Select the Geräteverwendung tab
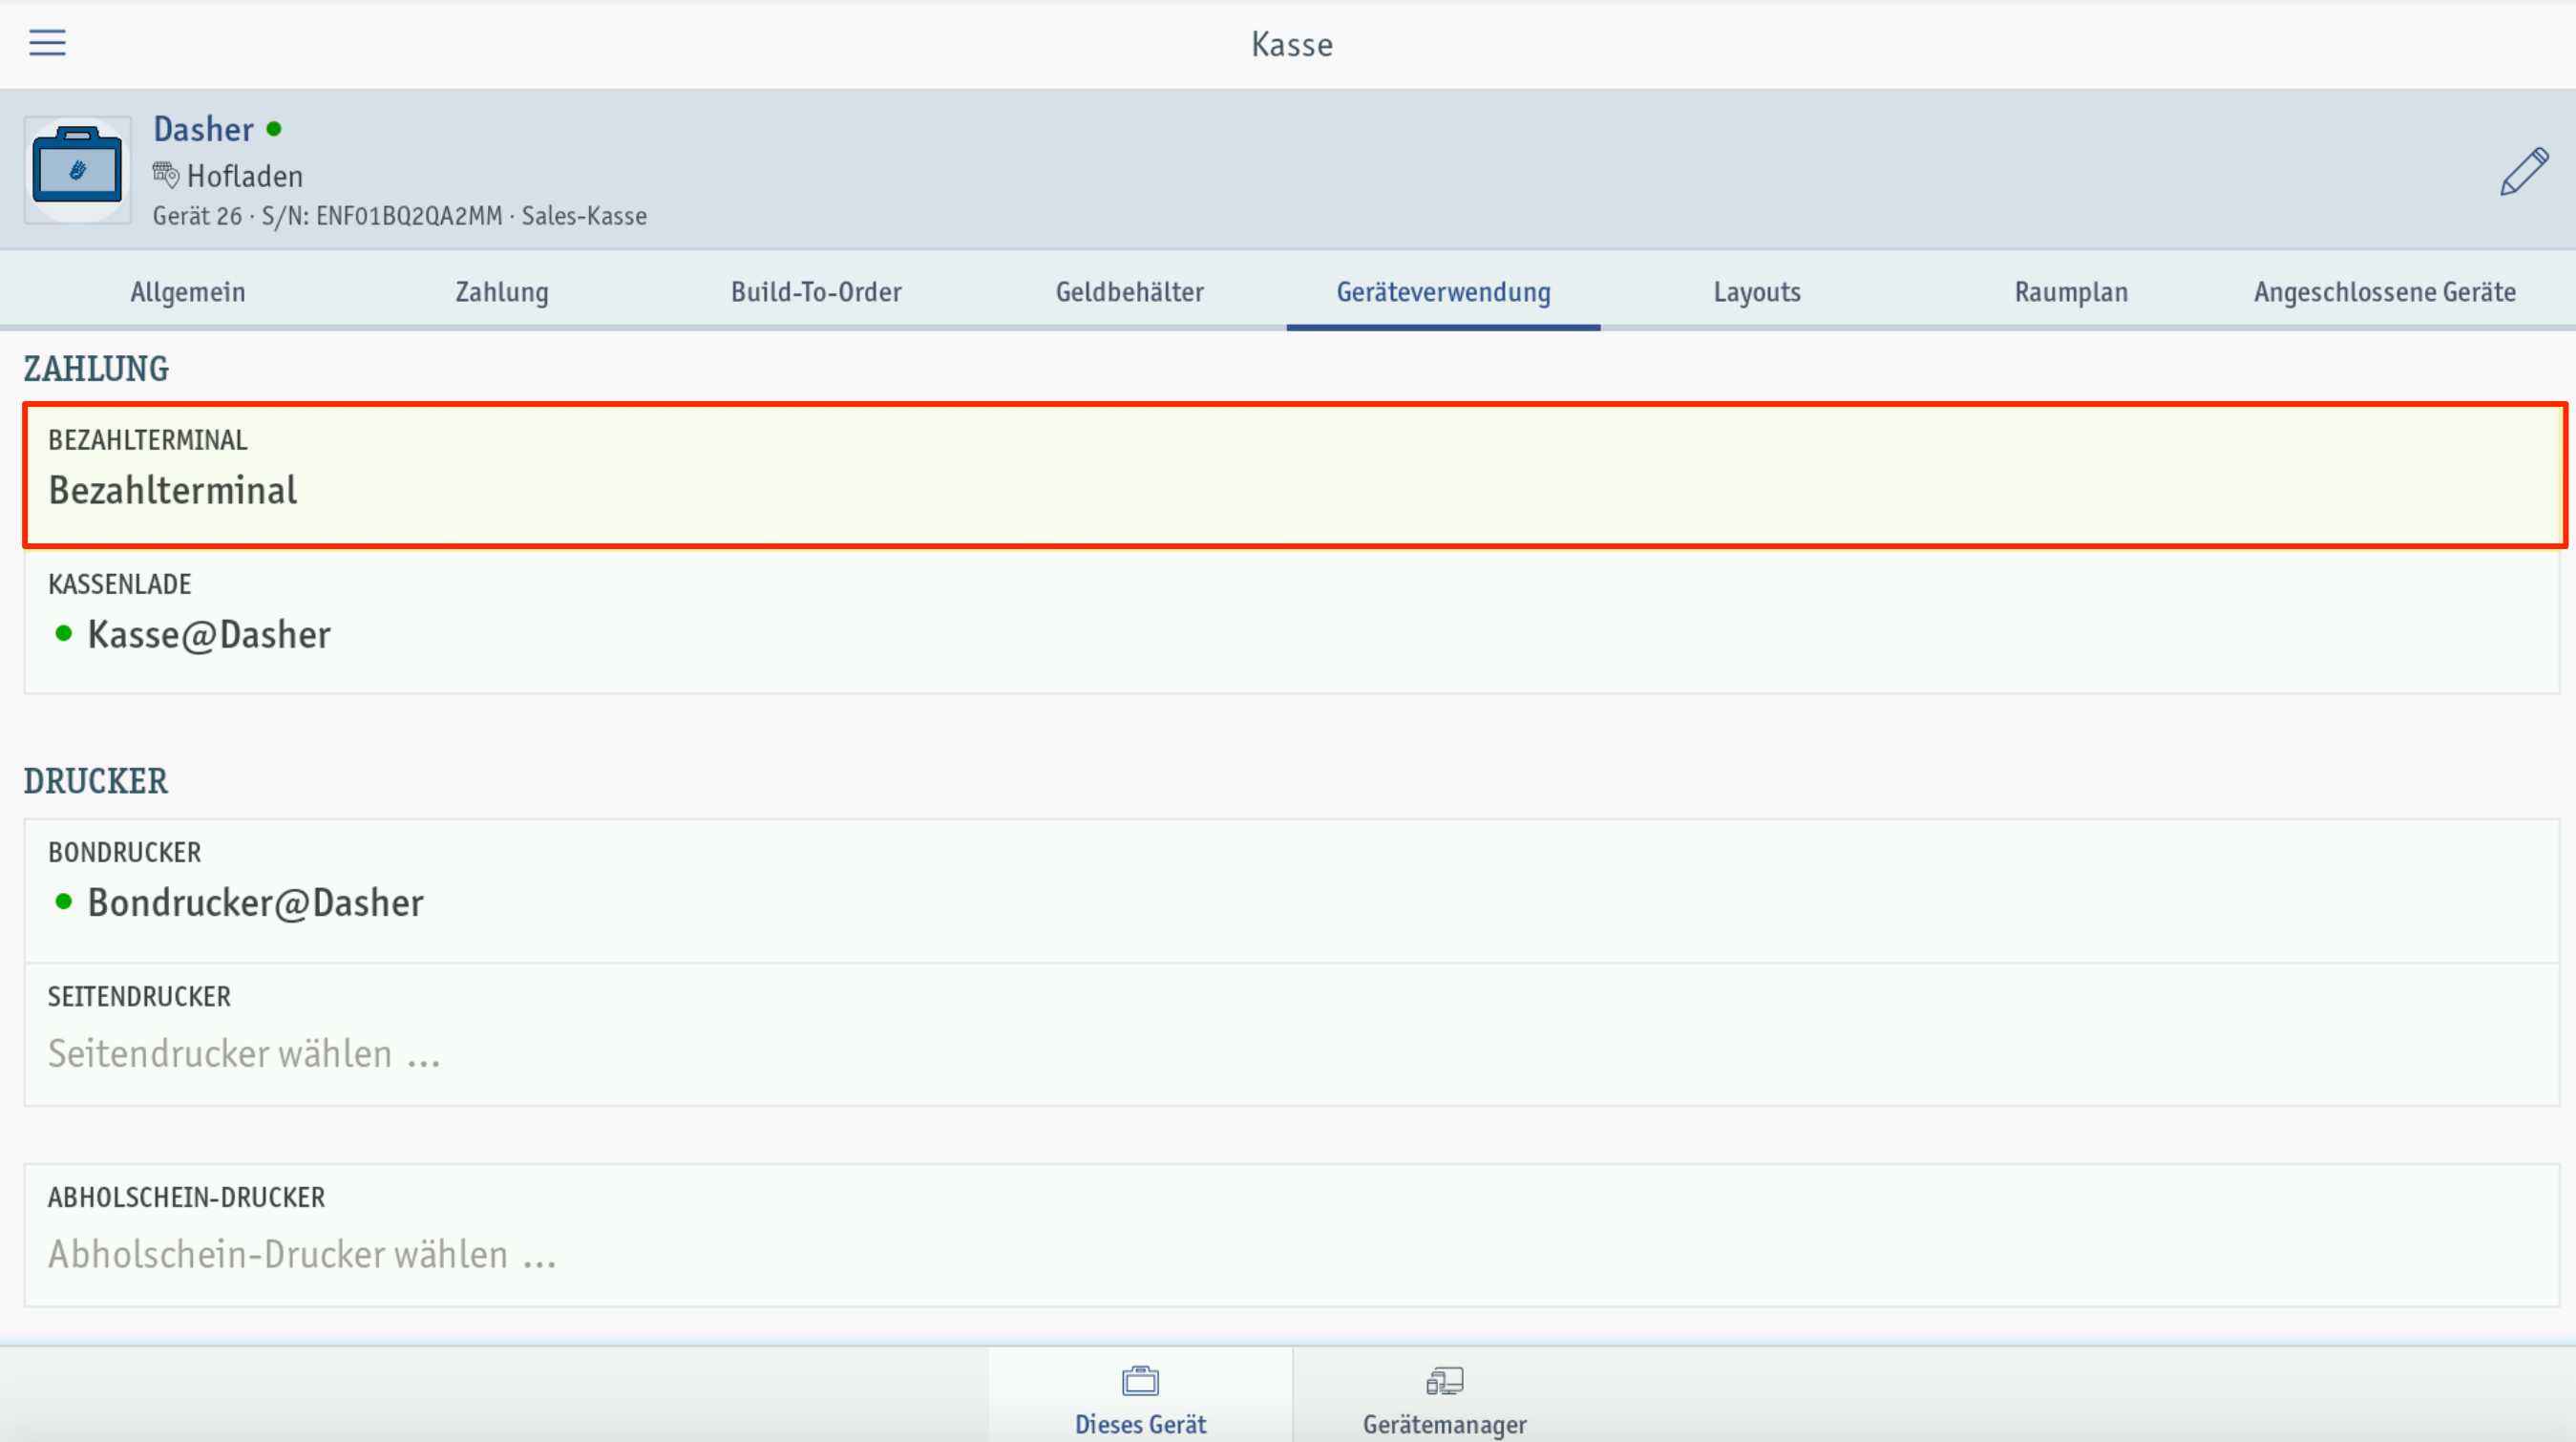The image size is (2576, 1442). coord(1443,292)
